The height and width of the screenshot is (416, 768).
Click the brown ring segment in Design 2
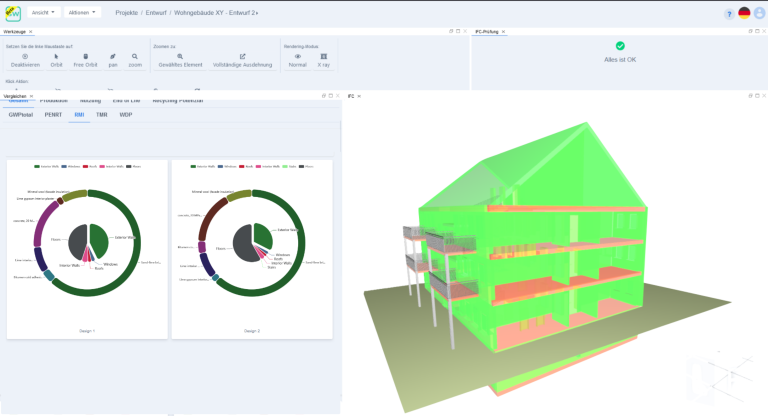coord(210,216)
